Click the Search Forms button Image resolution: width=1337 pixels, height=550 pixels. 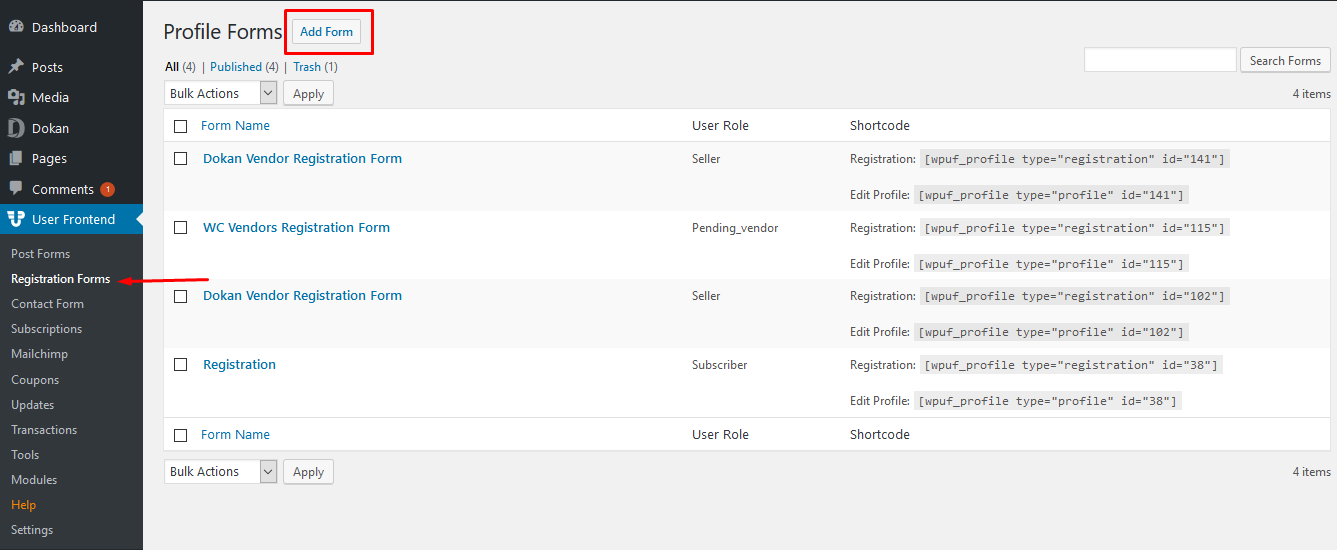[x=1286, y=60]
